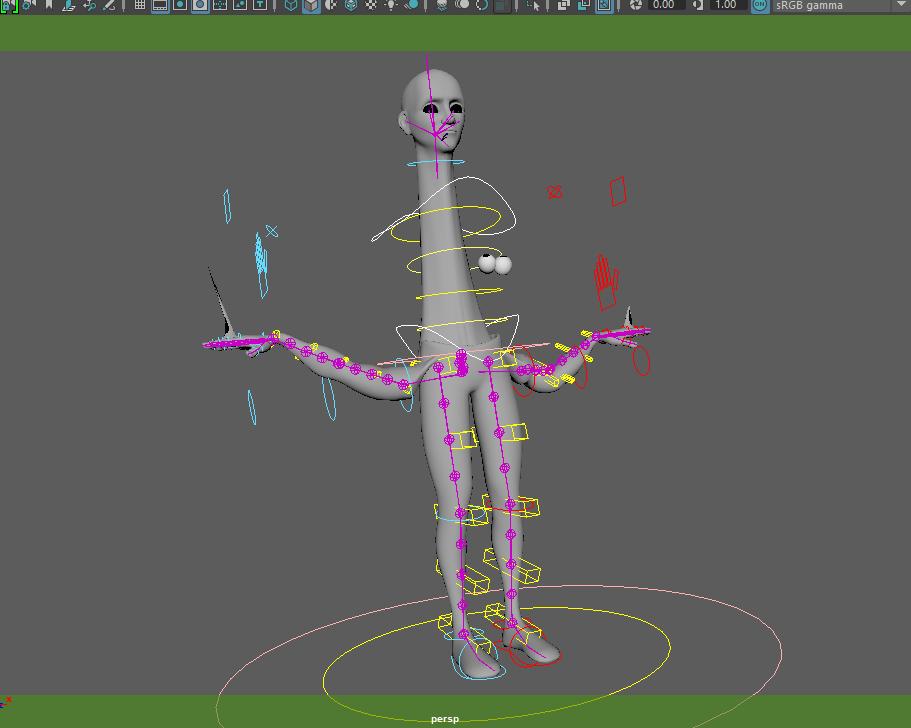The height and width of the screenshot is (728, 911).
Task: Toggle textured checkerboard display icon
Action: pyautogui.click(x=371, y=5)
